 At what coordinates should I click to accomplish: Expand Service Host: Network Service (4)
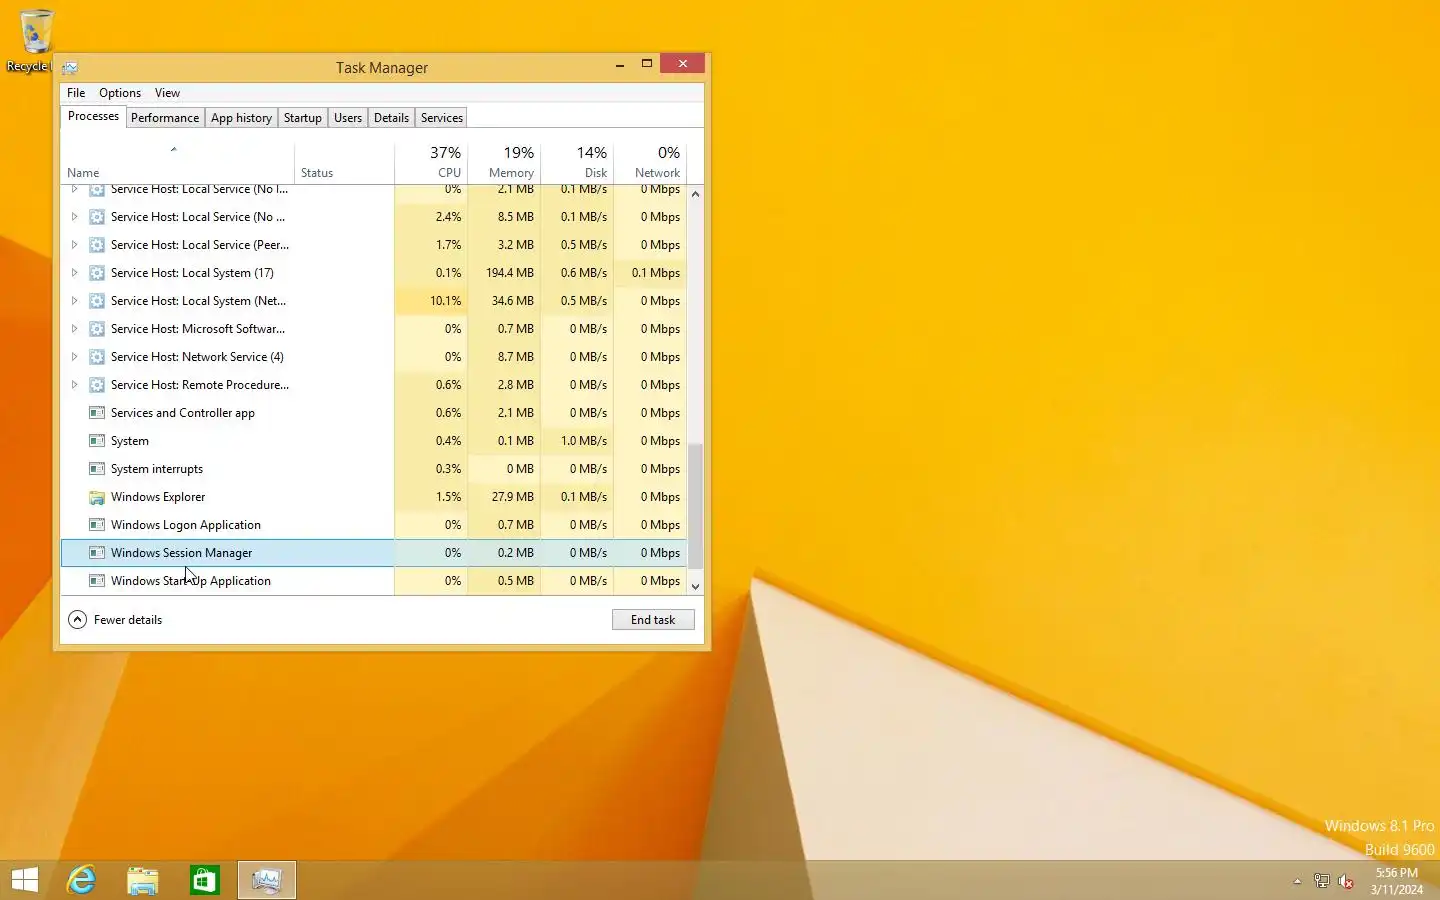tap(74, 357)
